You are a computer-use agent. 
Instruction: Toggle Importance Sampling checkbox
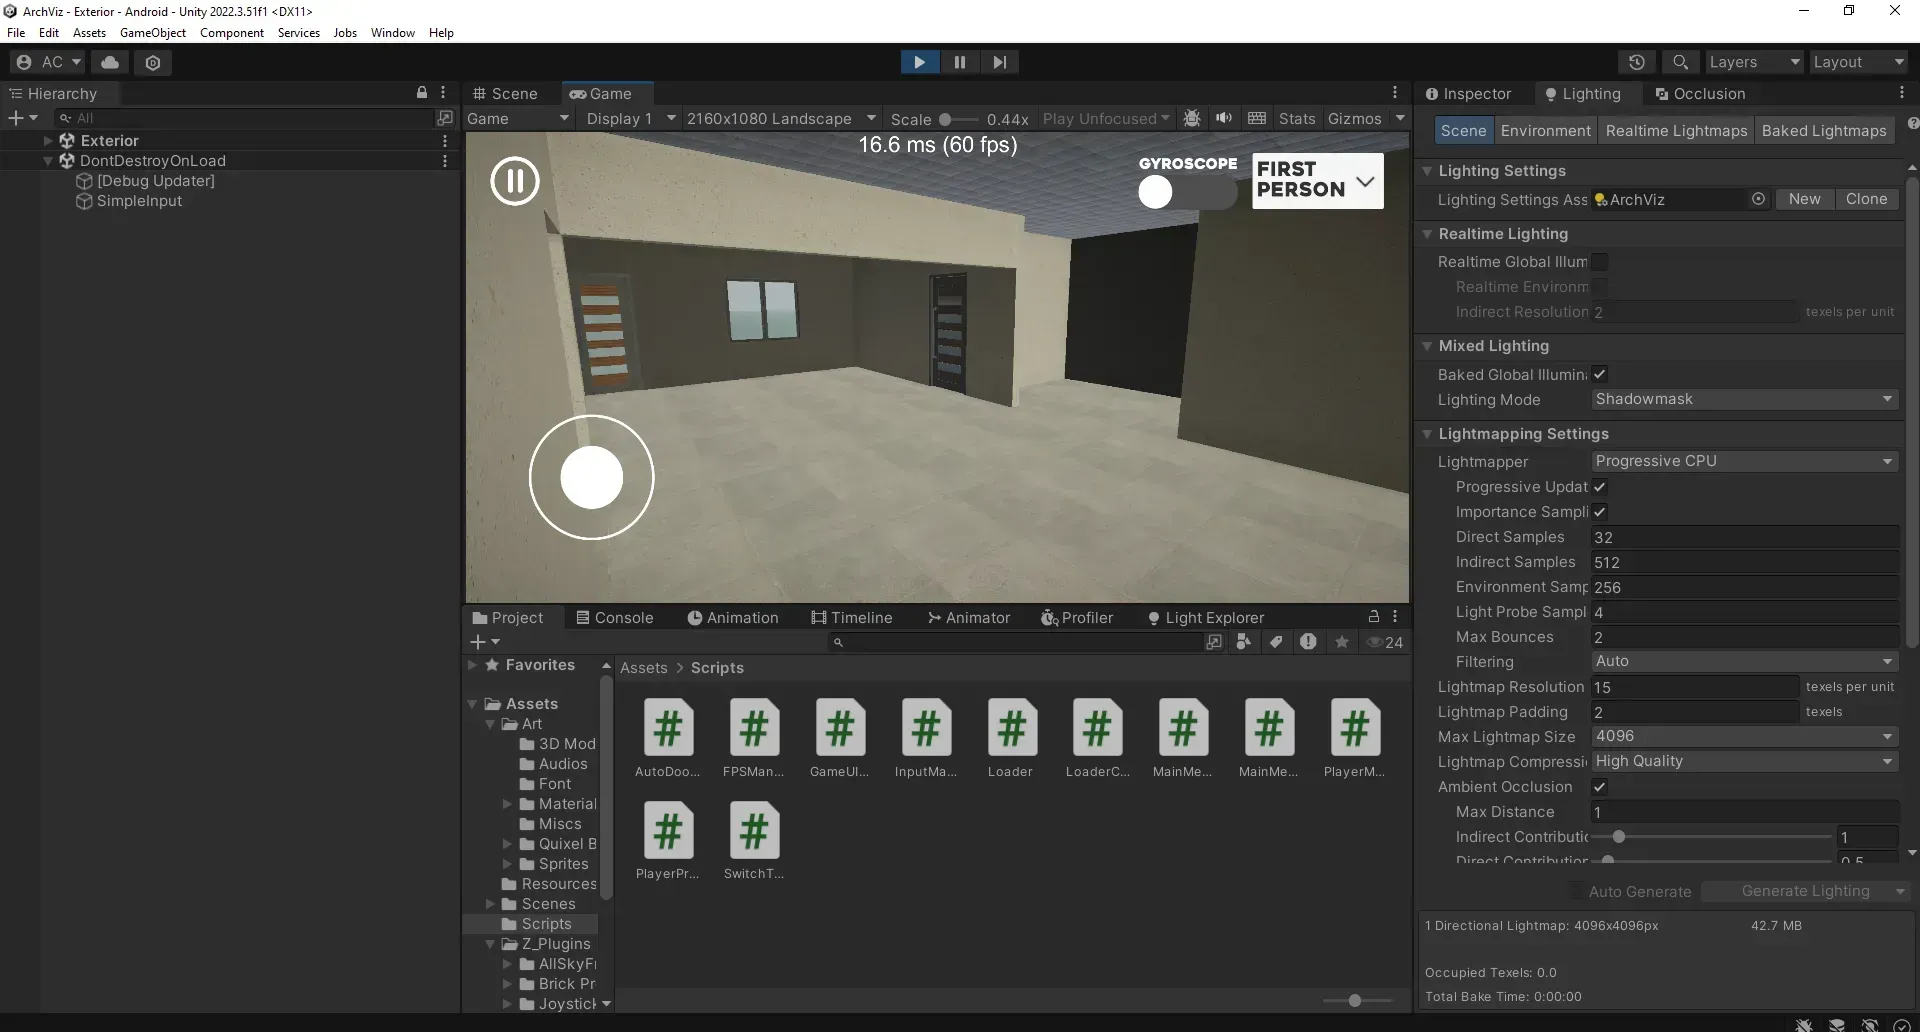click(1600, 512)
